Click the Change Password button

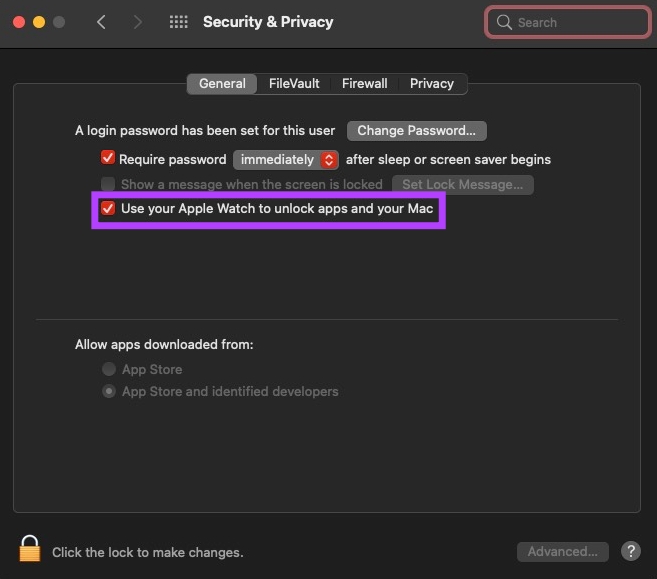[x=416, y=131]
